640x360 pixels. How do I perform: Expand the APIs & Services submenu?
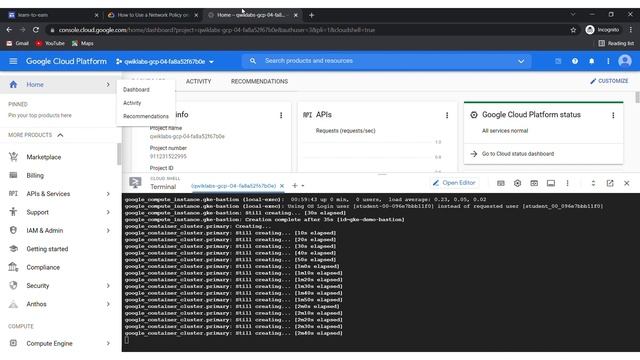coord(108,194)
